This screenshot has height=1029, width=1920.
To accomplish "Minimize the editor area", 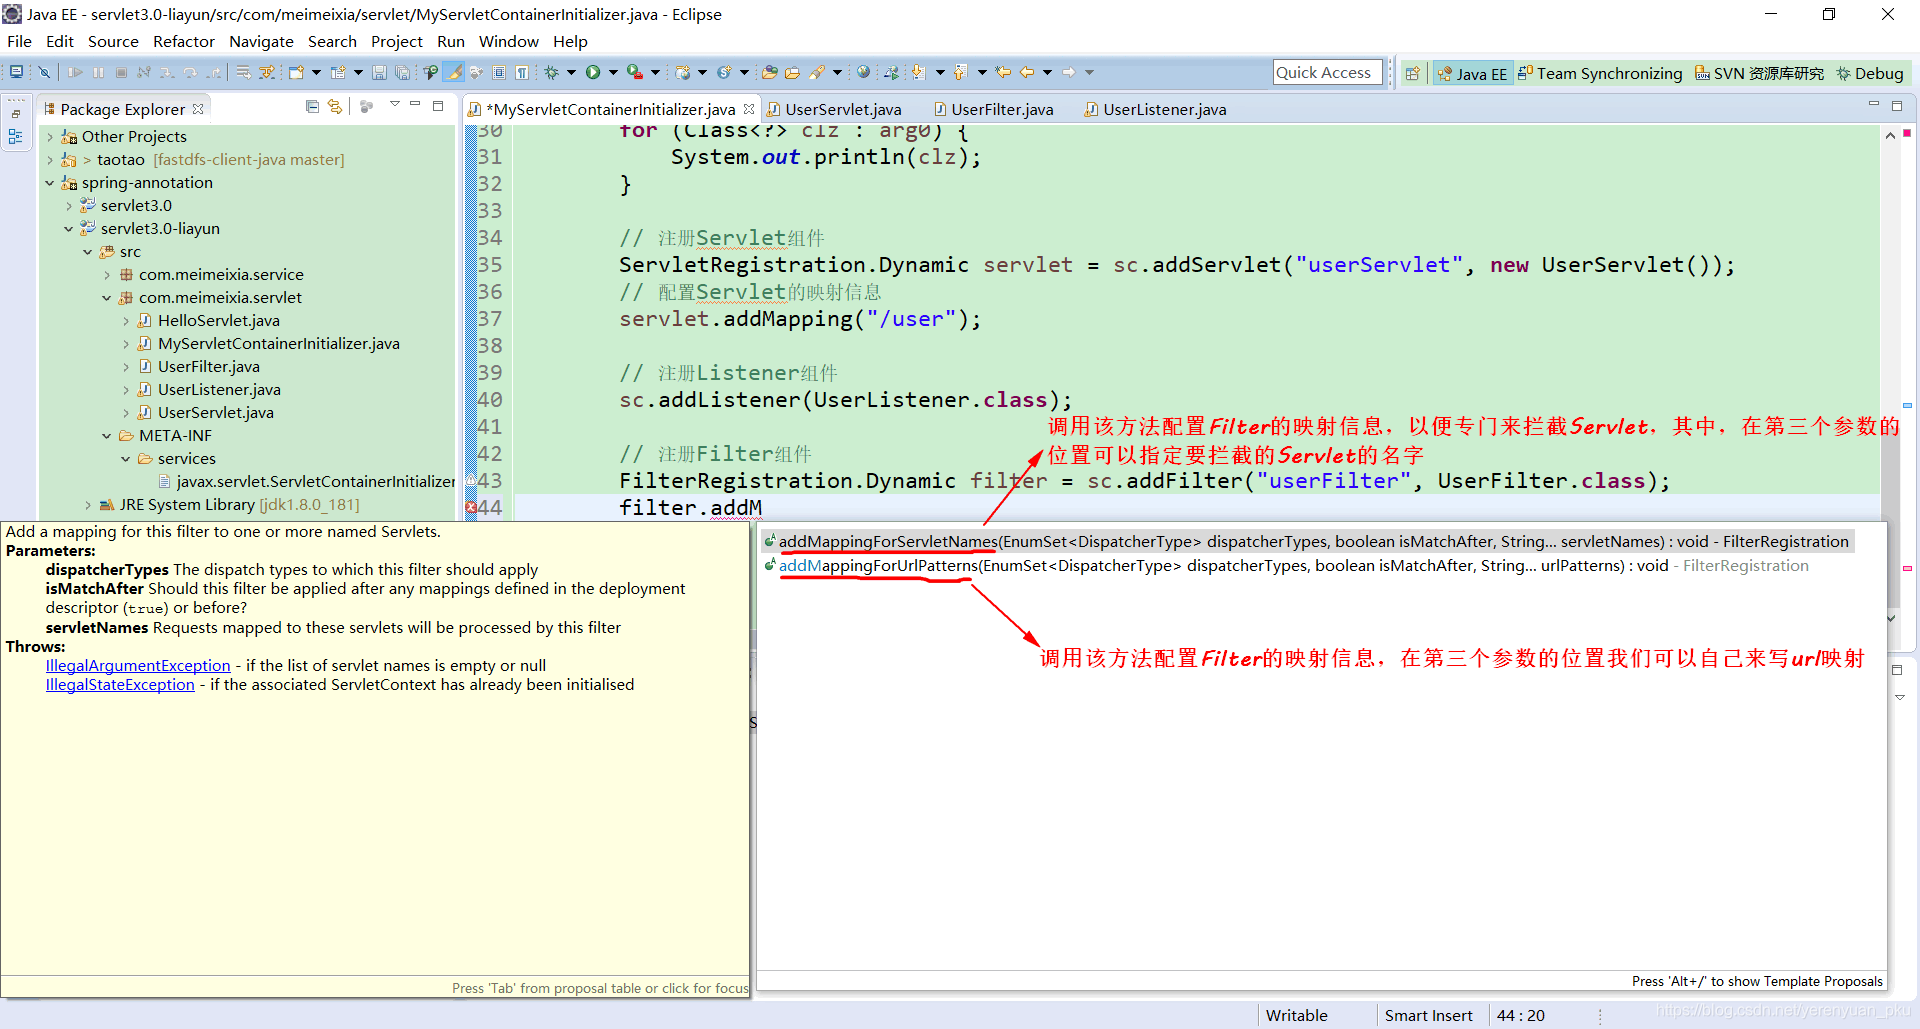I will pos(1874,105).
